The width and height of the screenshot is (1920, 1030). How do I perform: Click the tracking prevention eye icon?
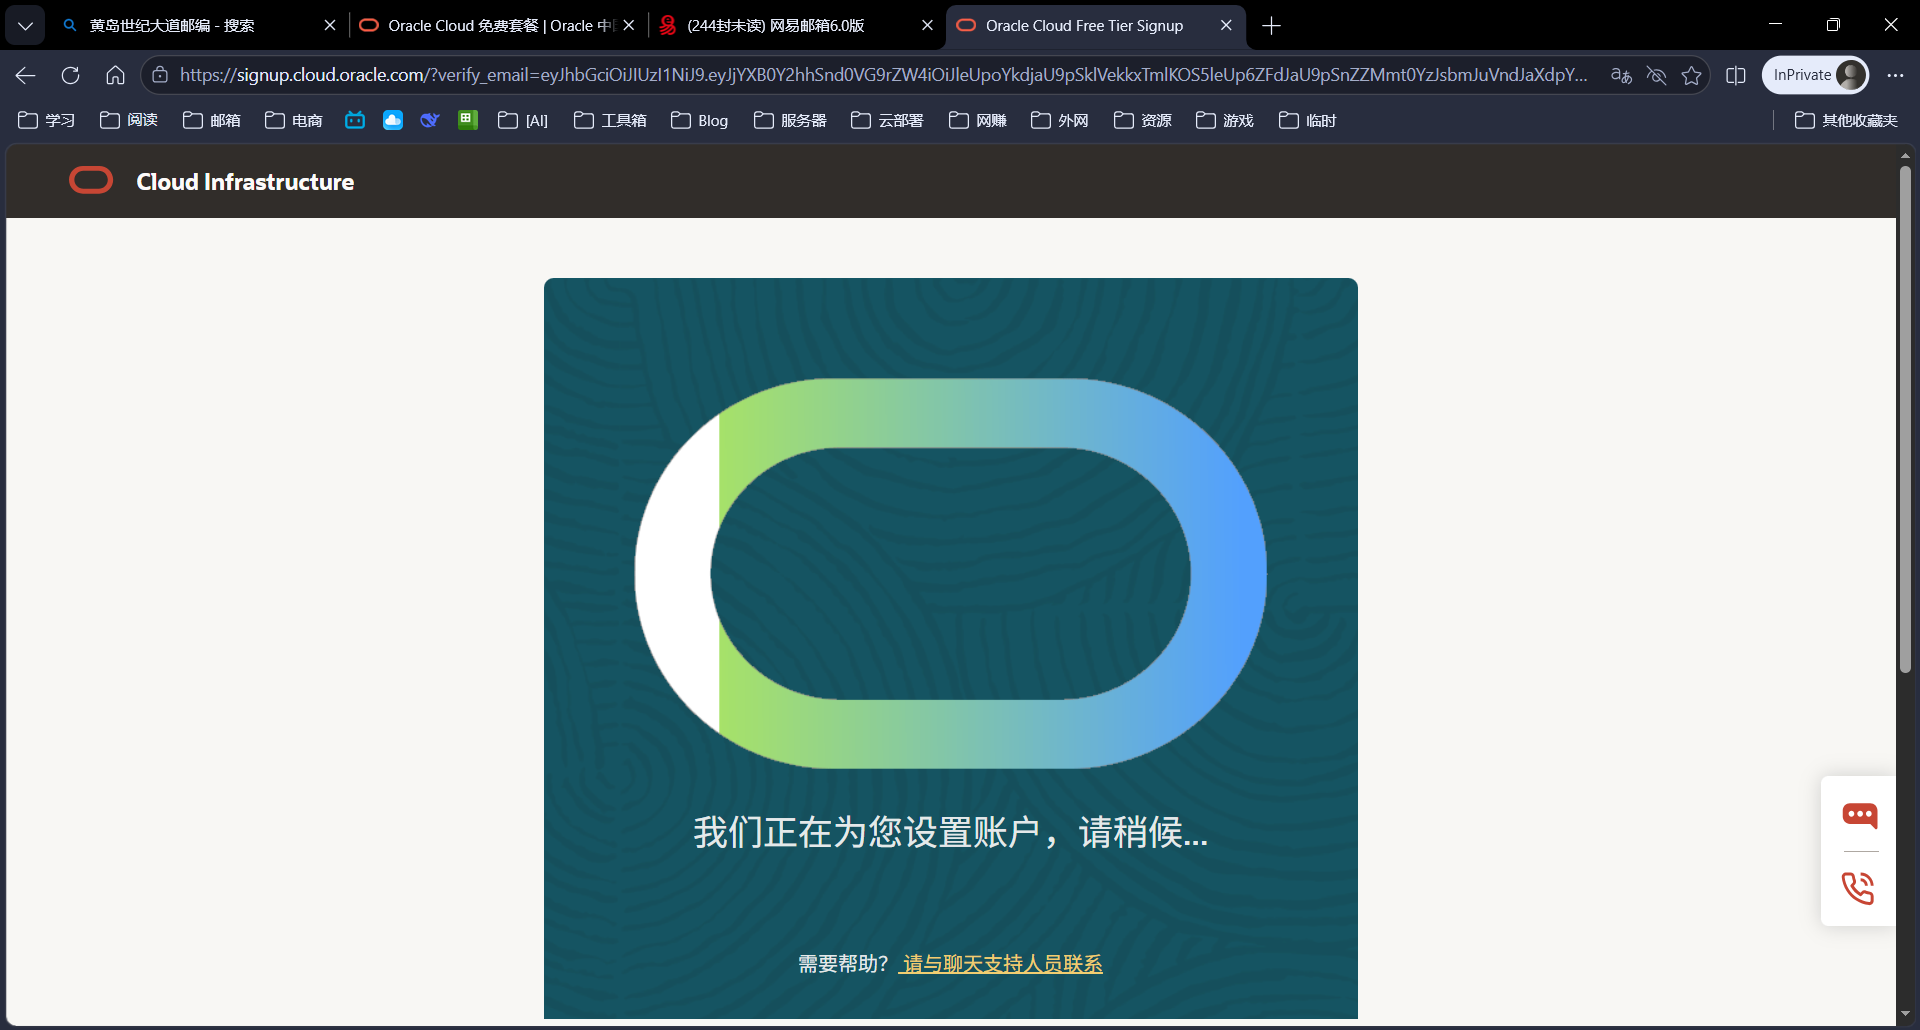[x=1656, y=75]
